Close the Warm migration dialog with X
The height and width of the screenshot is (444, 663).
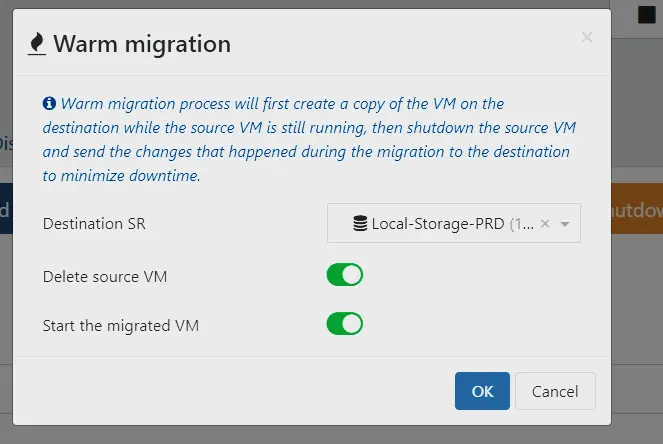coord(586,38)
